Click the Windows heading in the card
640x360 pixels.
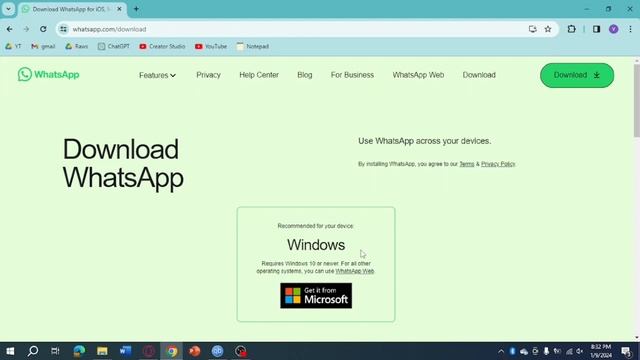[316, 245]
